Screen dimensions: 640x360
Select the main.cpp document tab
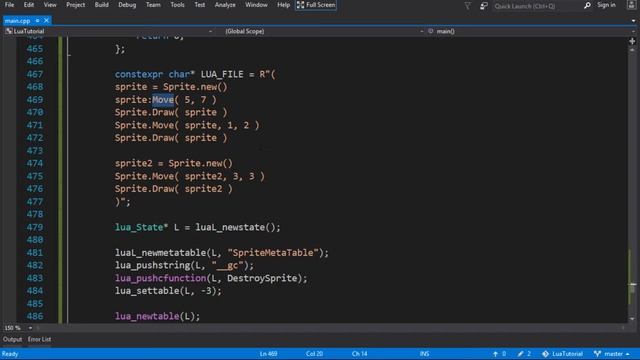click(18, 20)
